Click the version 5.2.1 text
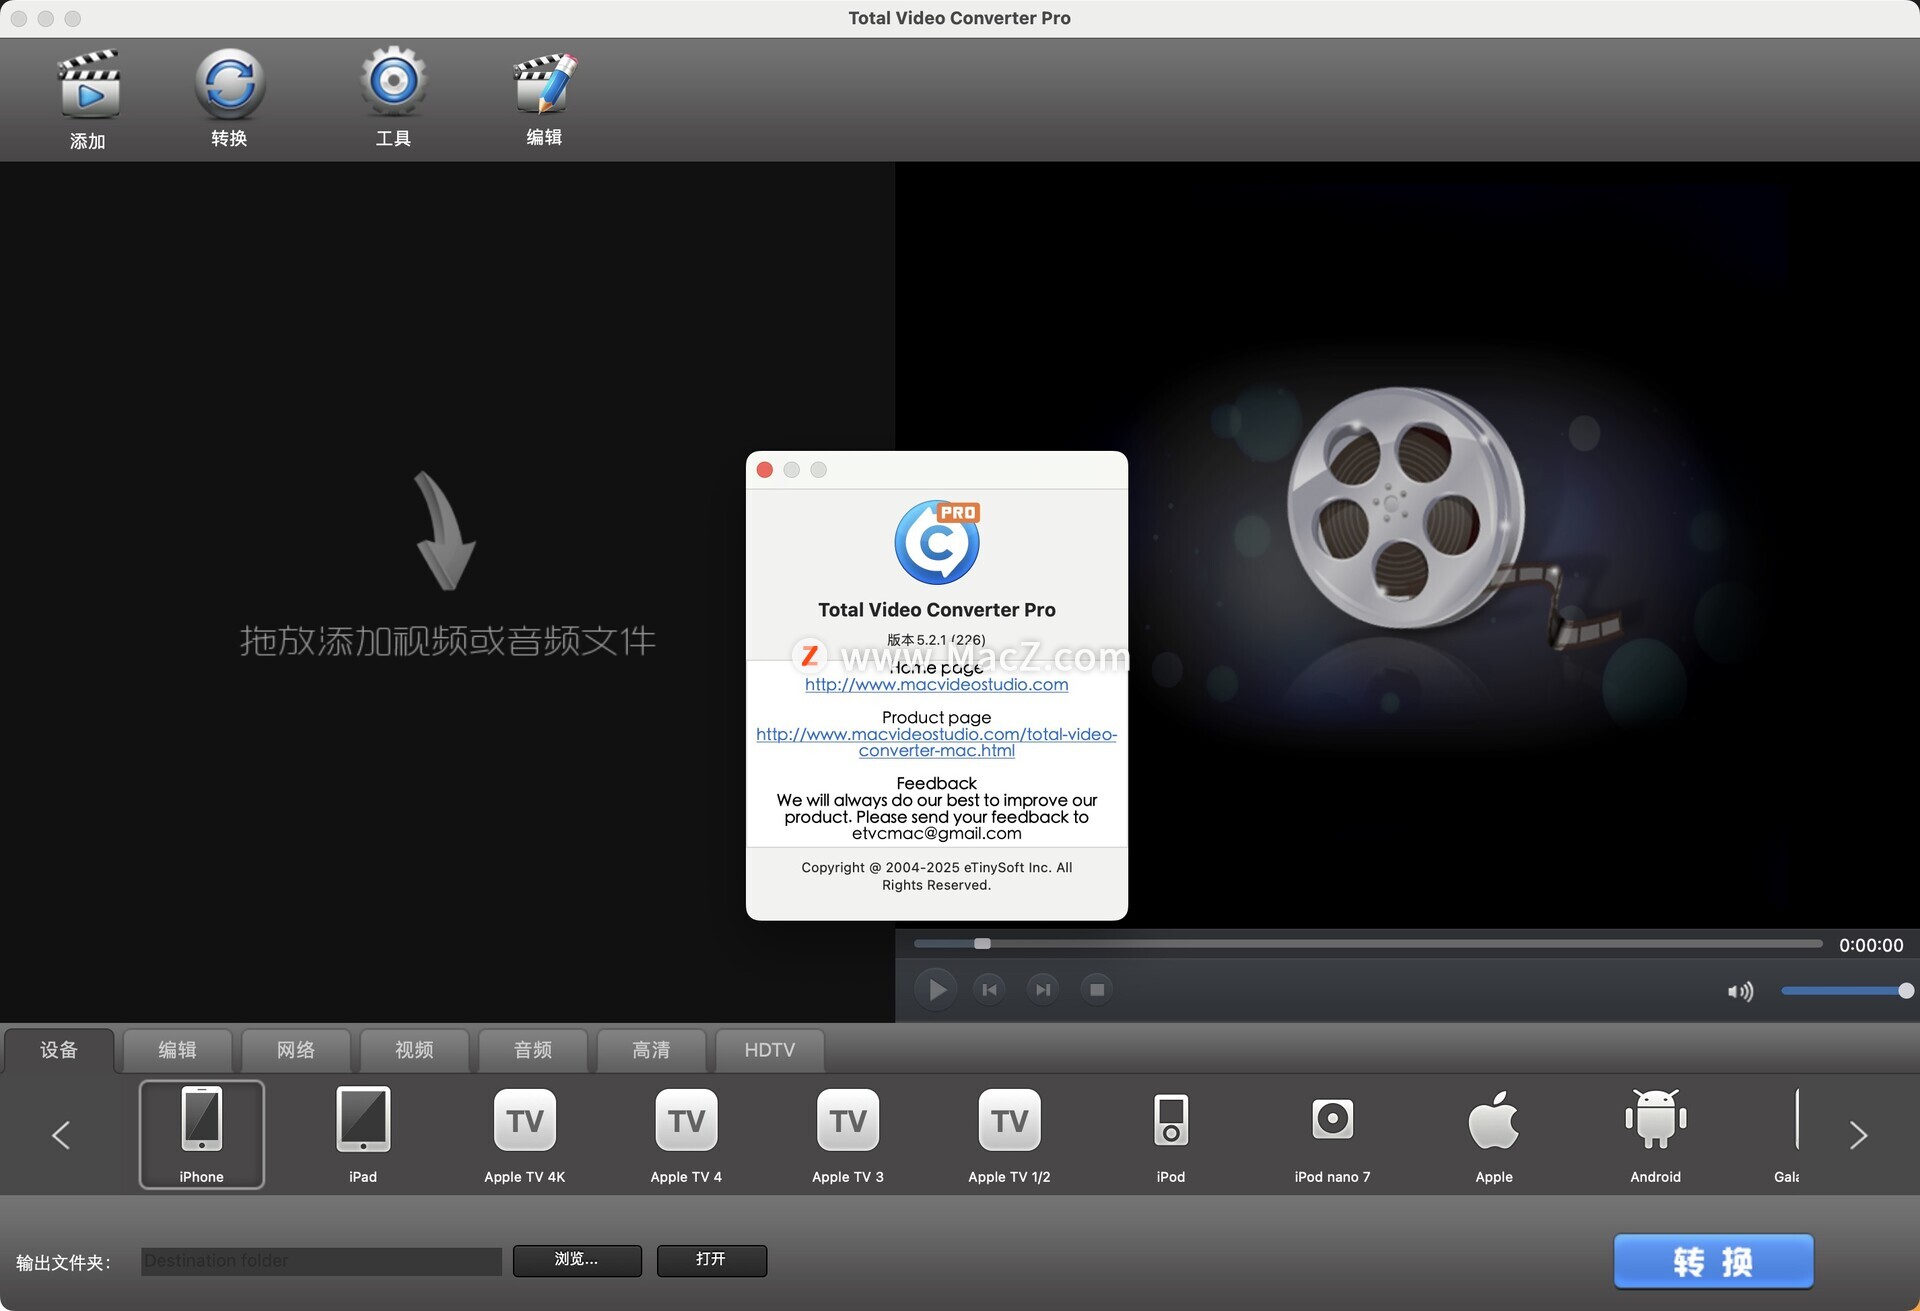This screenshot has width=1920, height=1311. pos(937,640)
